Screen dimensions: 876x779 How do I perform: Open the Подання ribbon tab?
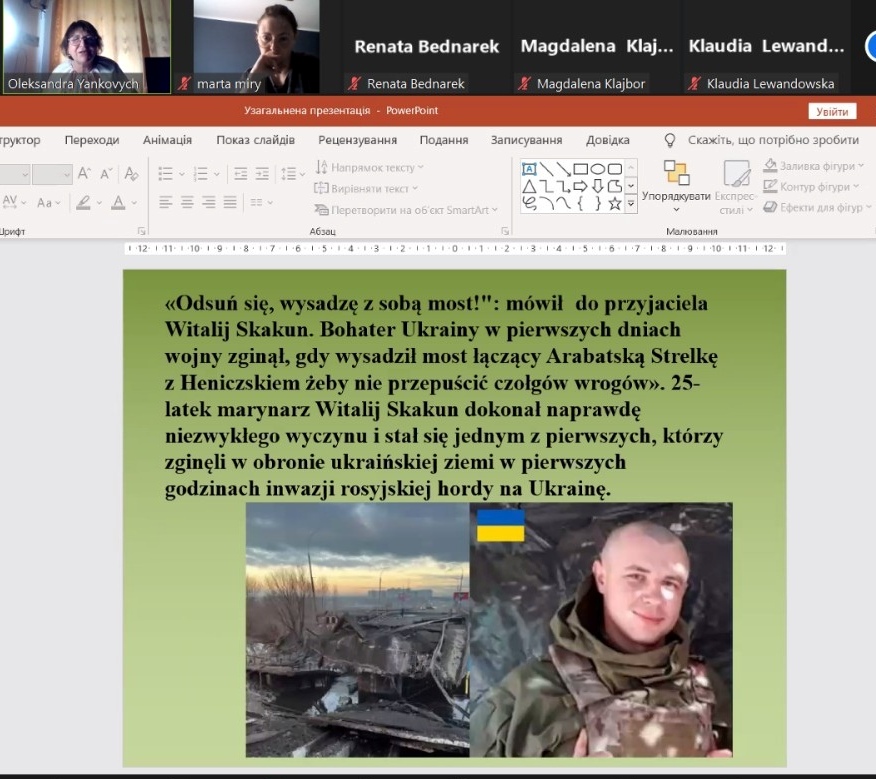pyautogui.click(x=444, y=140)
